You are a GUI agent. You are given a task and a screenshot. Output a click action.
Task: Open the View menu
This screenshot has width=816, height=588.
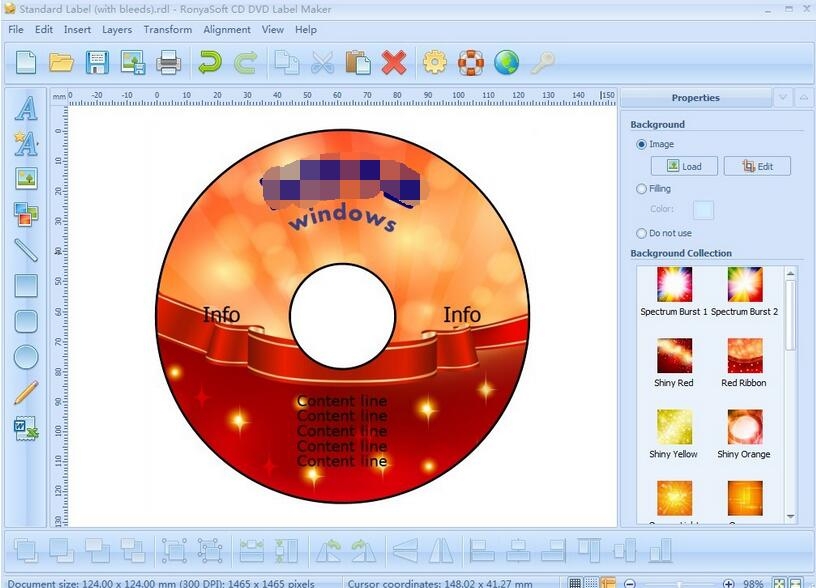coord(273,30)
